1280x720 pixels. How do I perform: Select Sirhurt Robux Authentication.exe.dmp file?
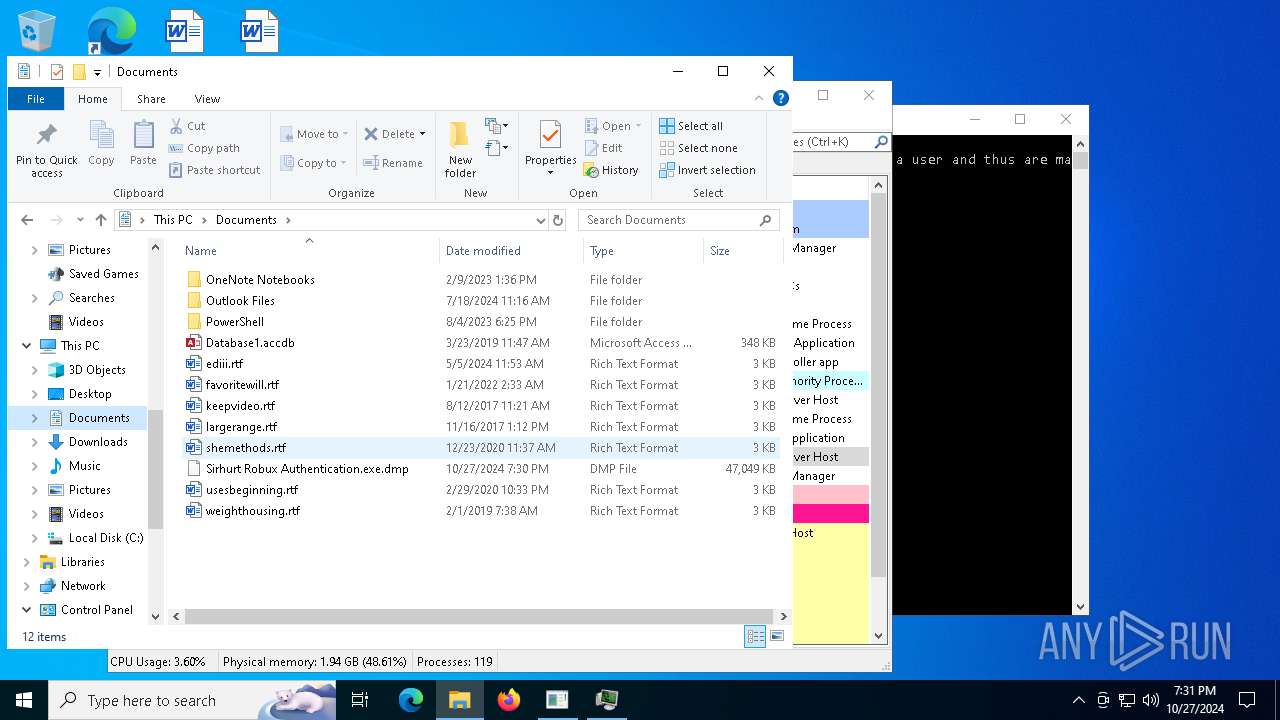coord(307,469)
